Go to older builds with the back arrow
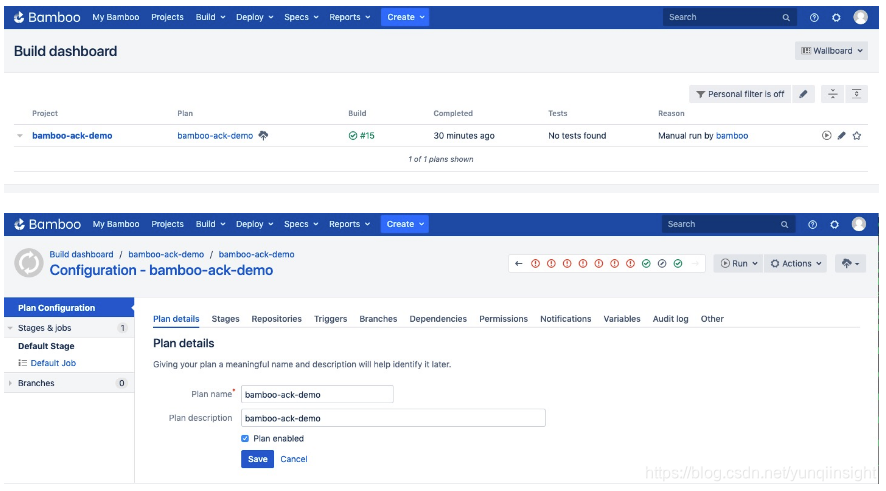This screenshot has height=491, width=886. point(519,263)
